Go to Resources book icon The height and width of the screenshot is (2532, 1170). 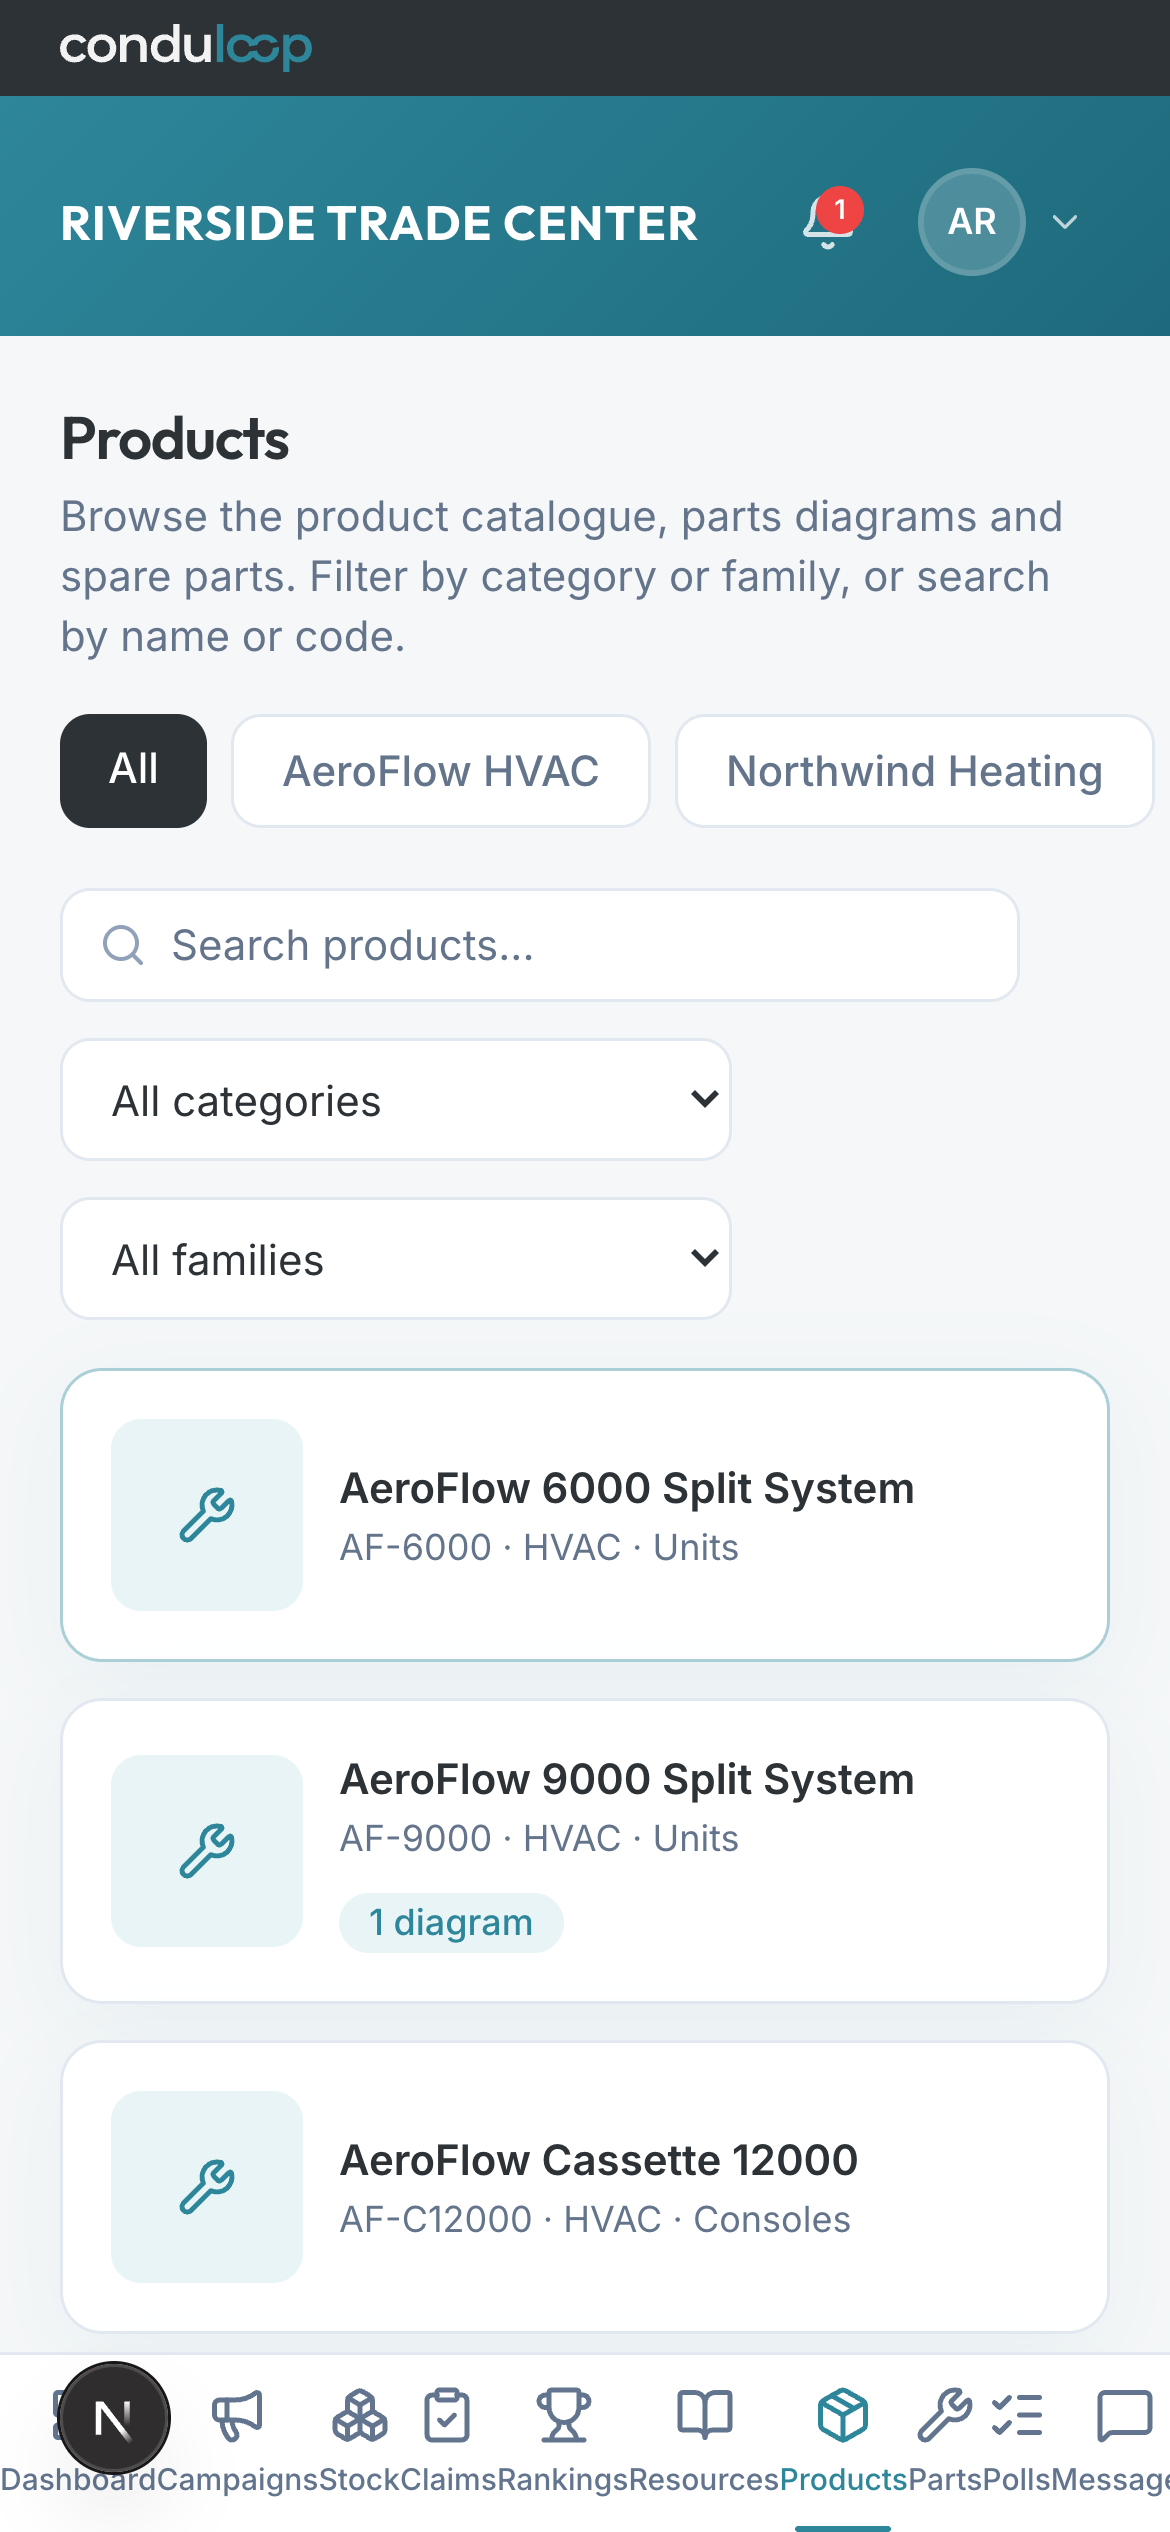704,2416
